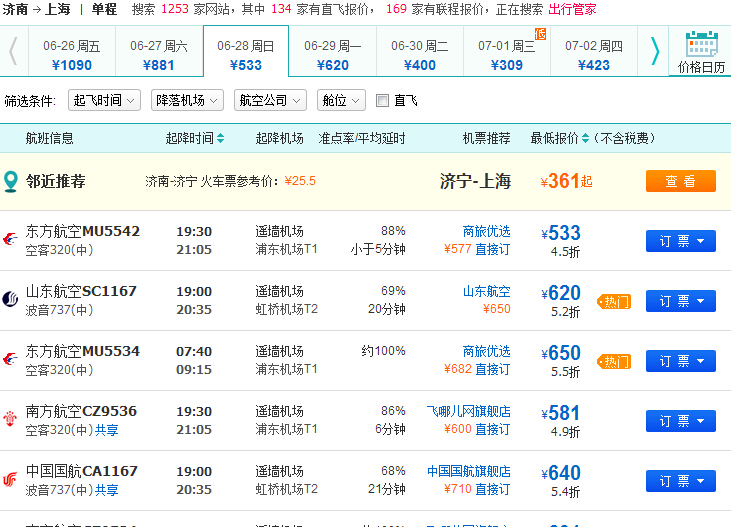Click ¥650 price under 山东航空

tap(497, 309)
